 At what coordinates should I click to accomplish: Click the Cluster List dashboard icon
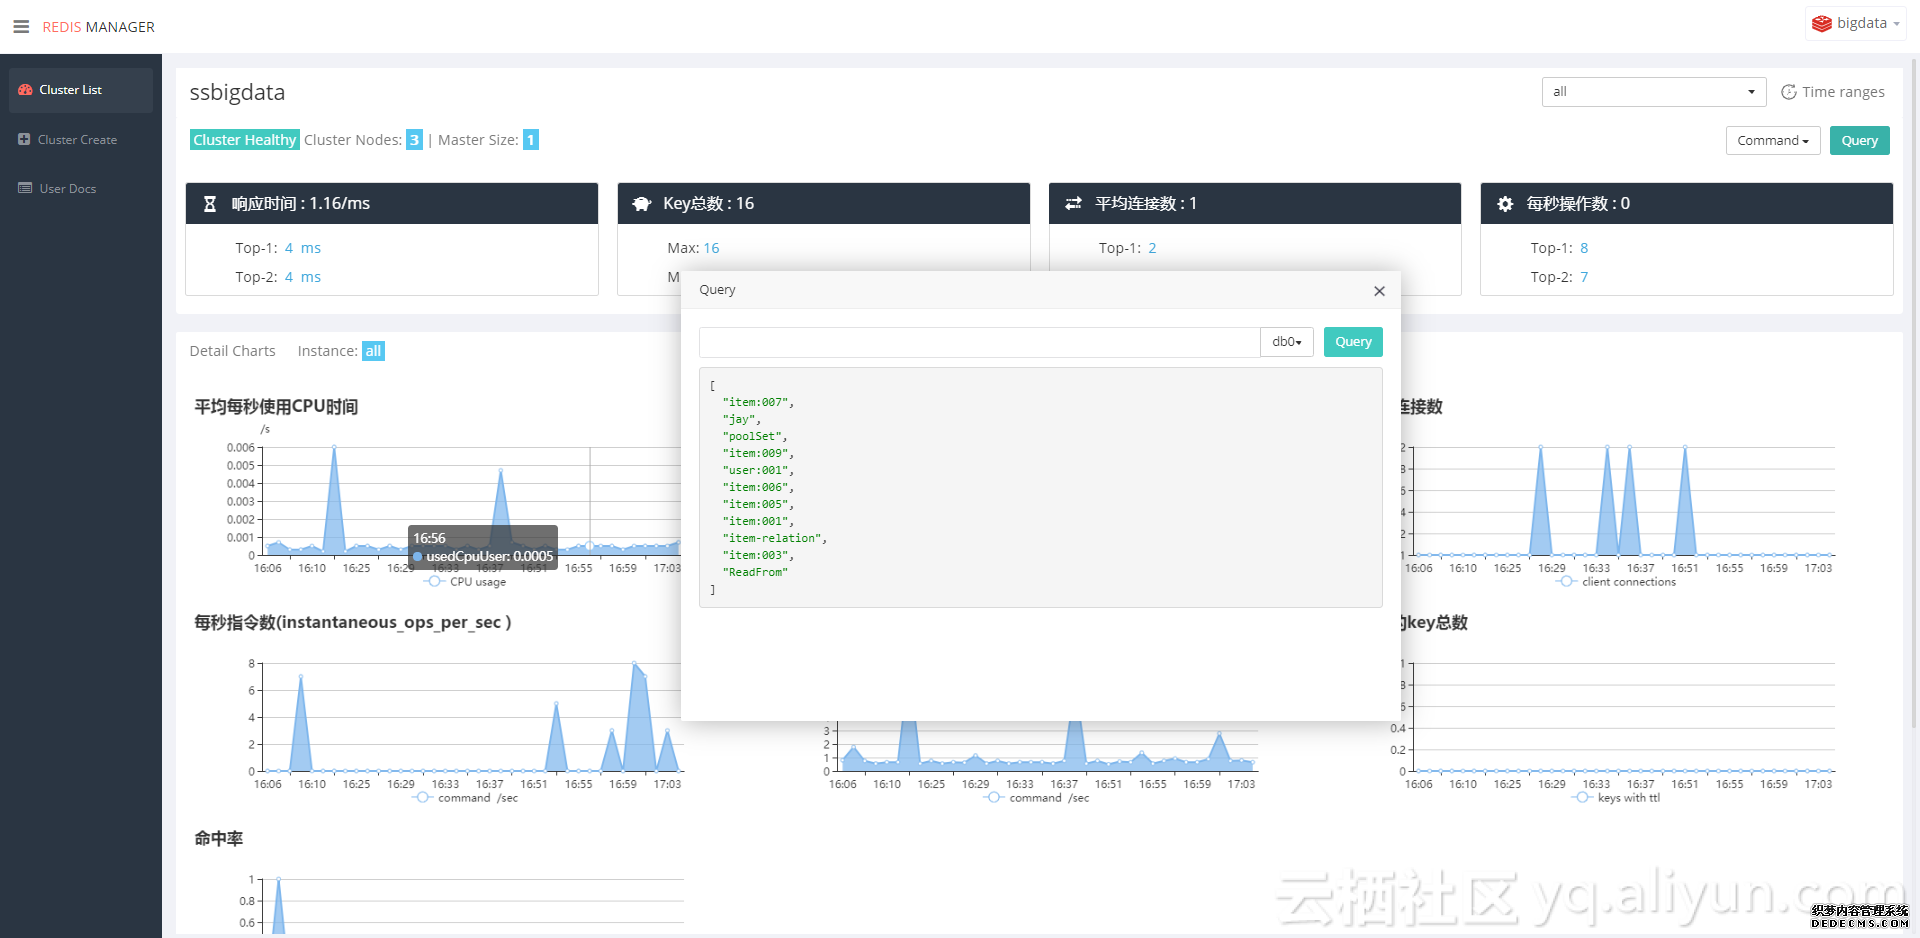click(x=25, y=90)
